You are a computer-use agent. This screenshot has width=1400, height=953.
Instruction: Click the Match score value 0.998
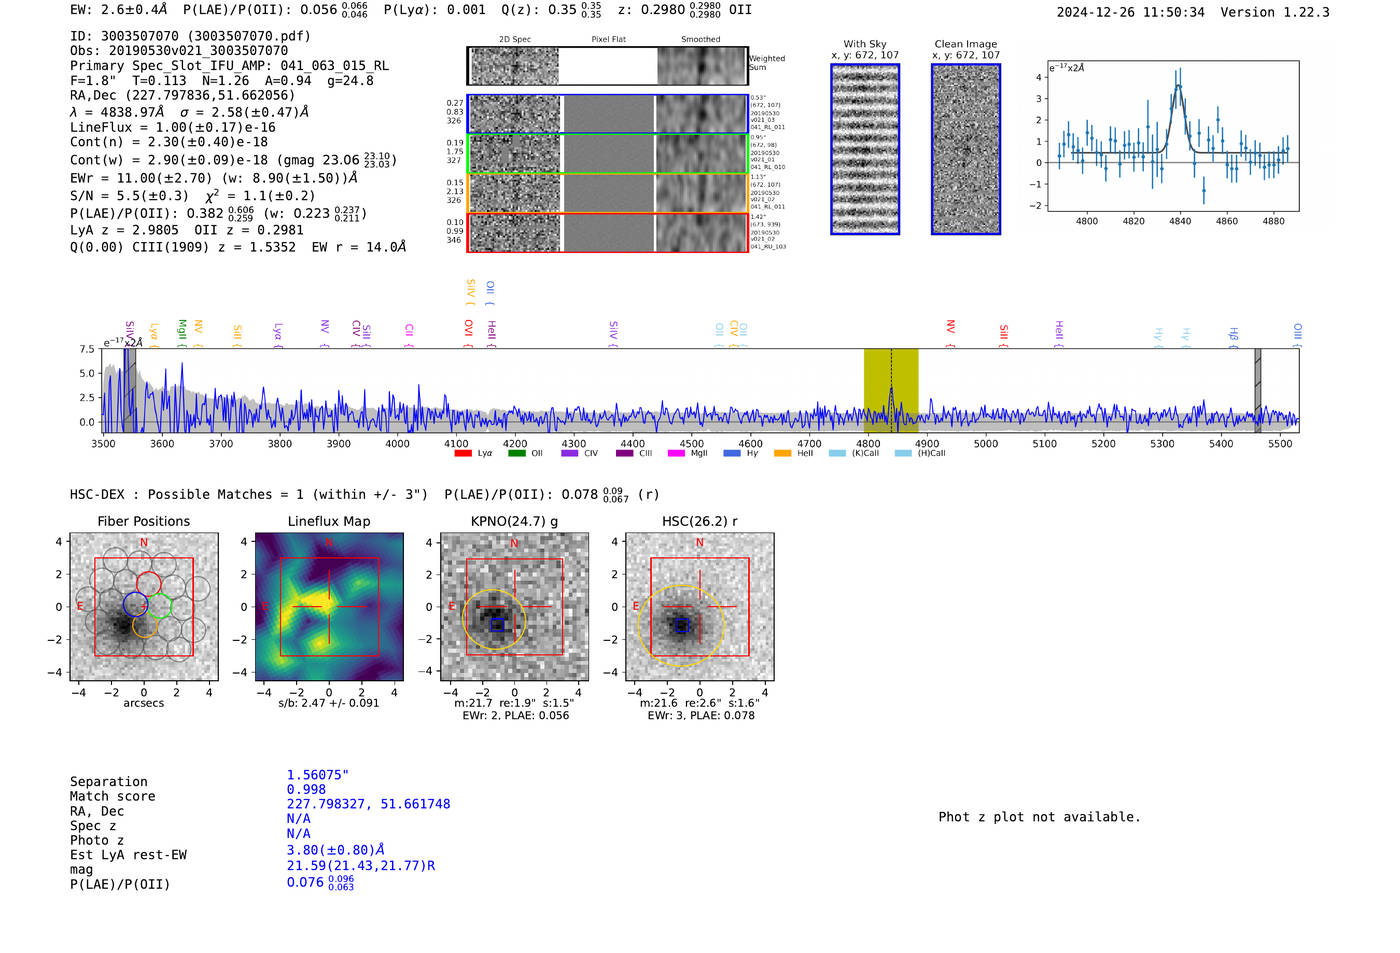(x=306, y=790)
